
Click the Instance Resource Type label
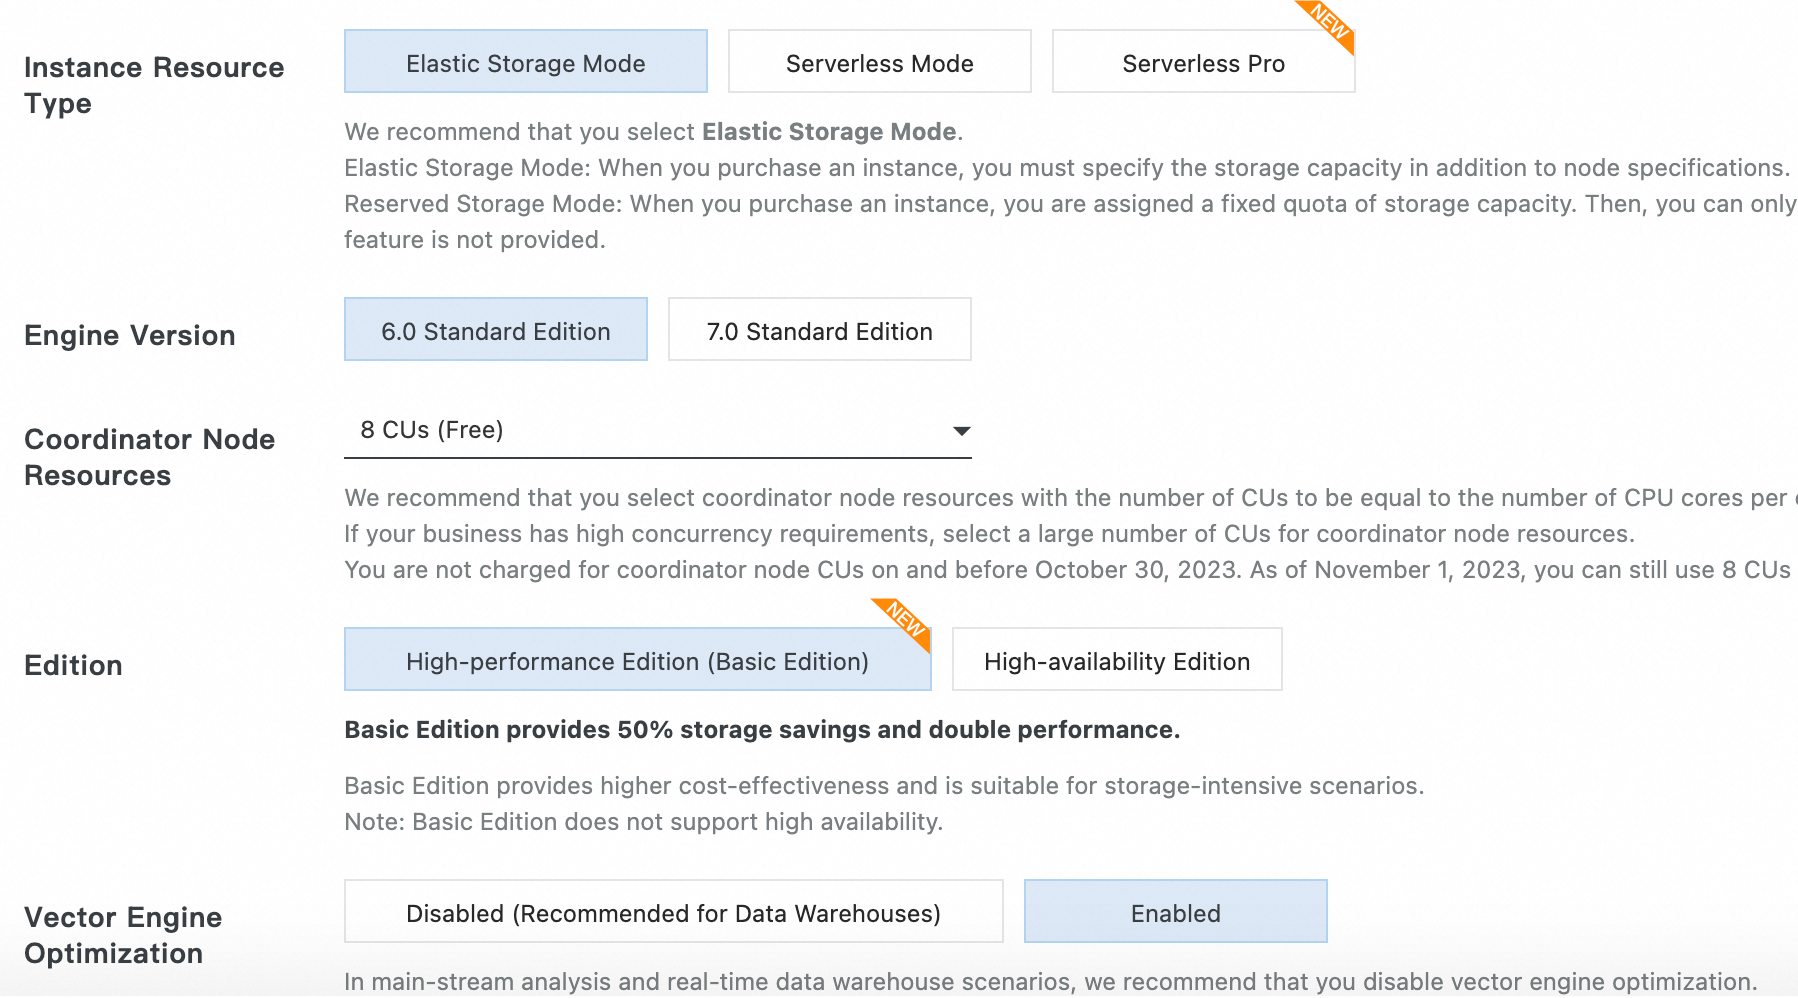click(x=154, y=85)
